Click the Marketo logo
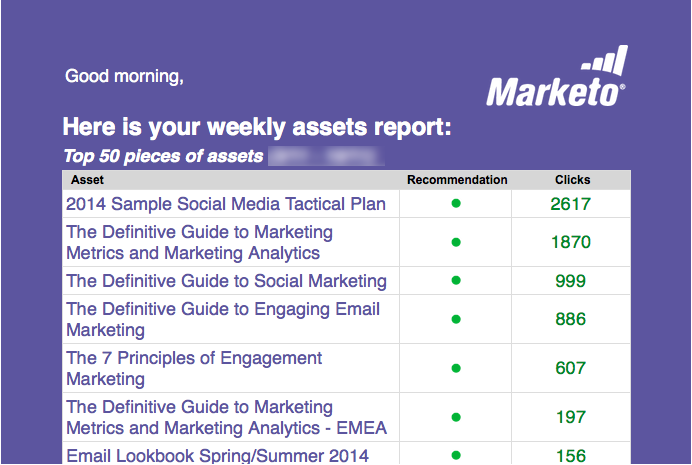Image resolution: width=692 pixels, height=465 pixels. click(x=556, y=80)
